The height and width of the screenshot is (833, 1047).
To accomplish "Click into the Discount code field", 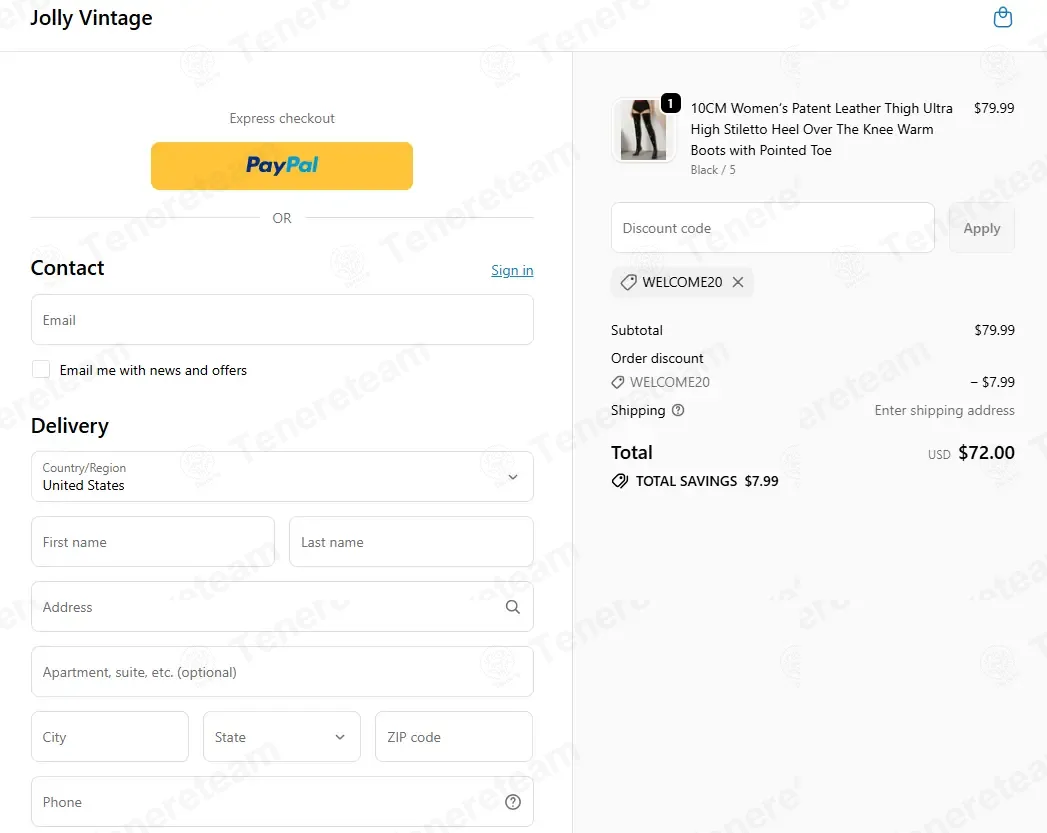I will [x=773, y=228].
